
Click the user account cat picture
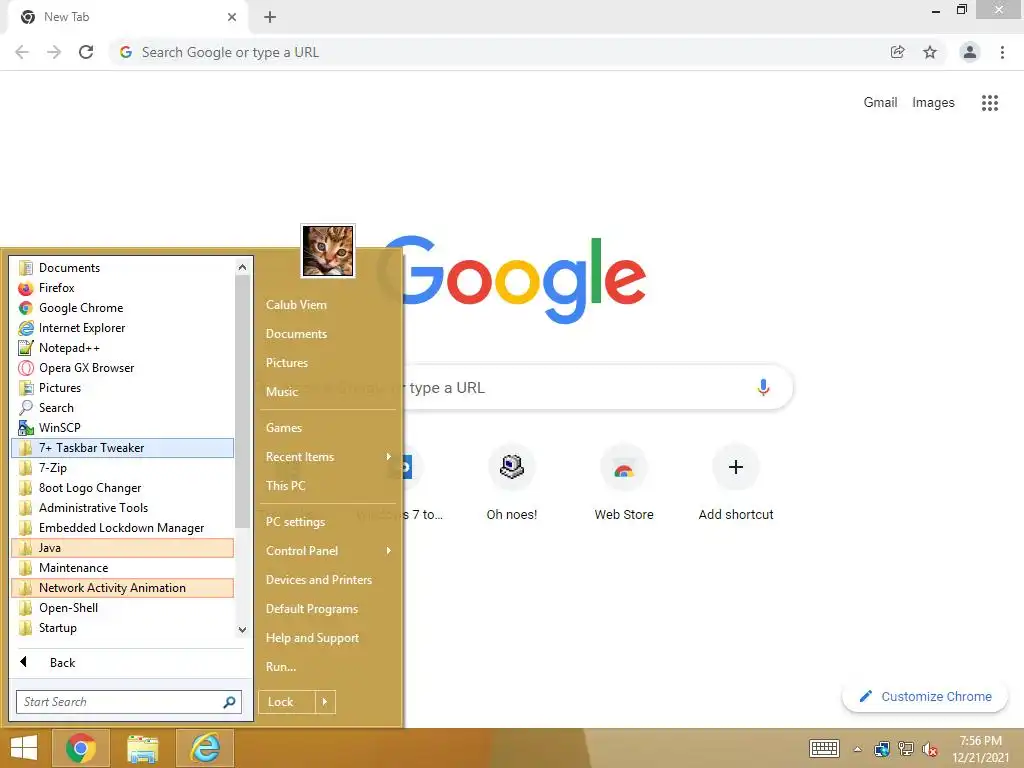coord(328,251)
